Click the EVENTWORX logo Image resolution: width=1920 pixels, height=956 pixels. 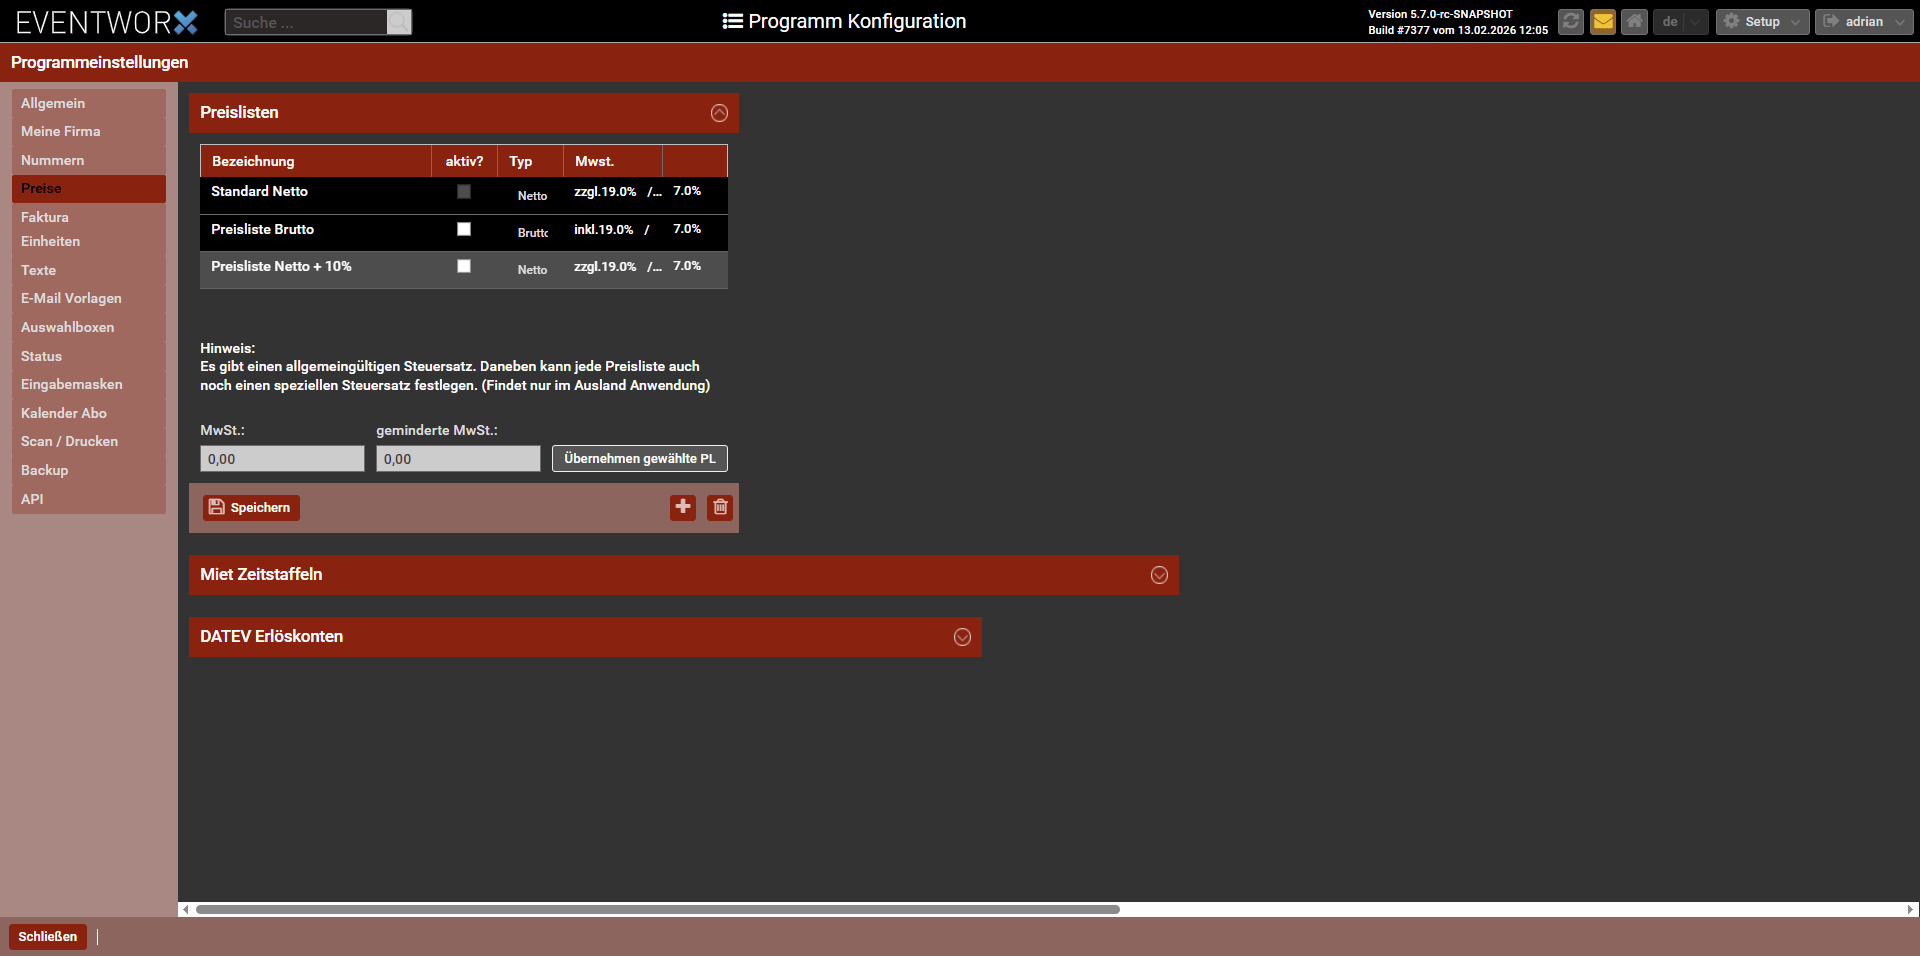pyautogui.click(x=106, y=22)
